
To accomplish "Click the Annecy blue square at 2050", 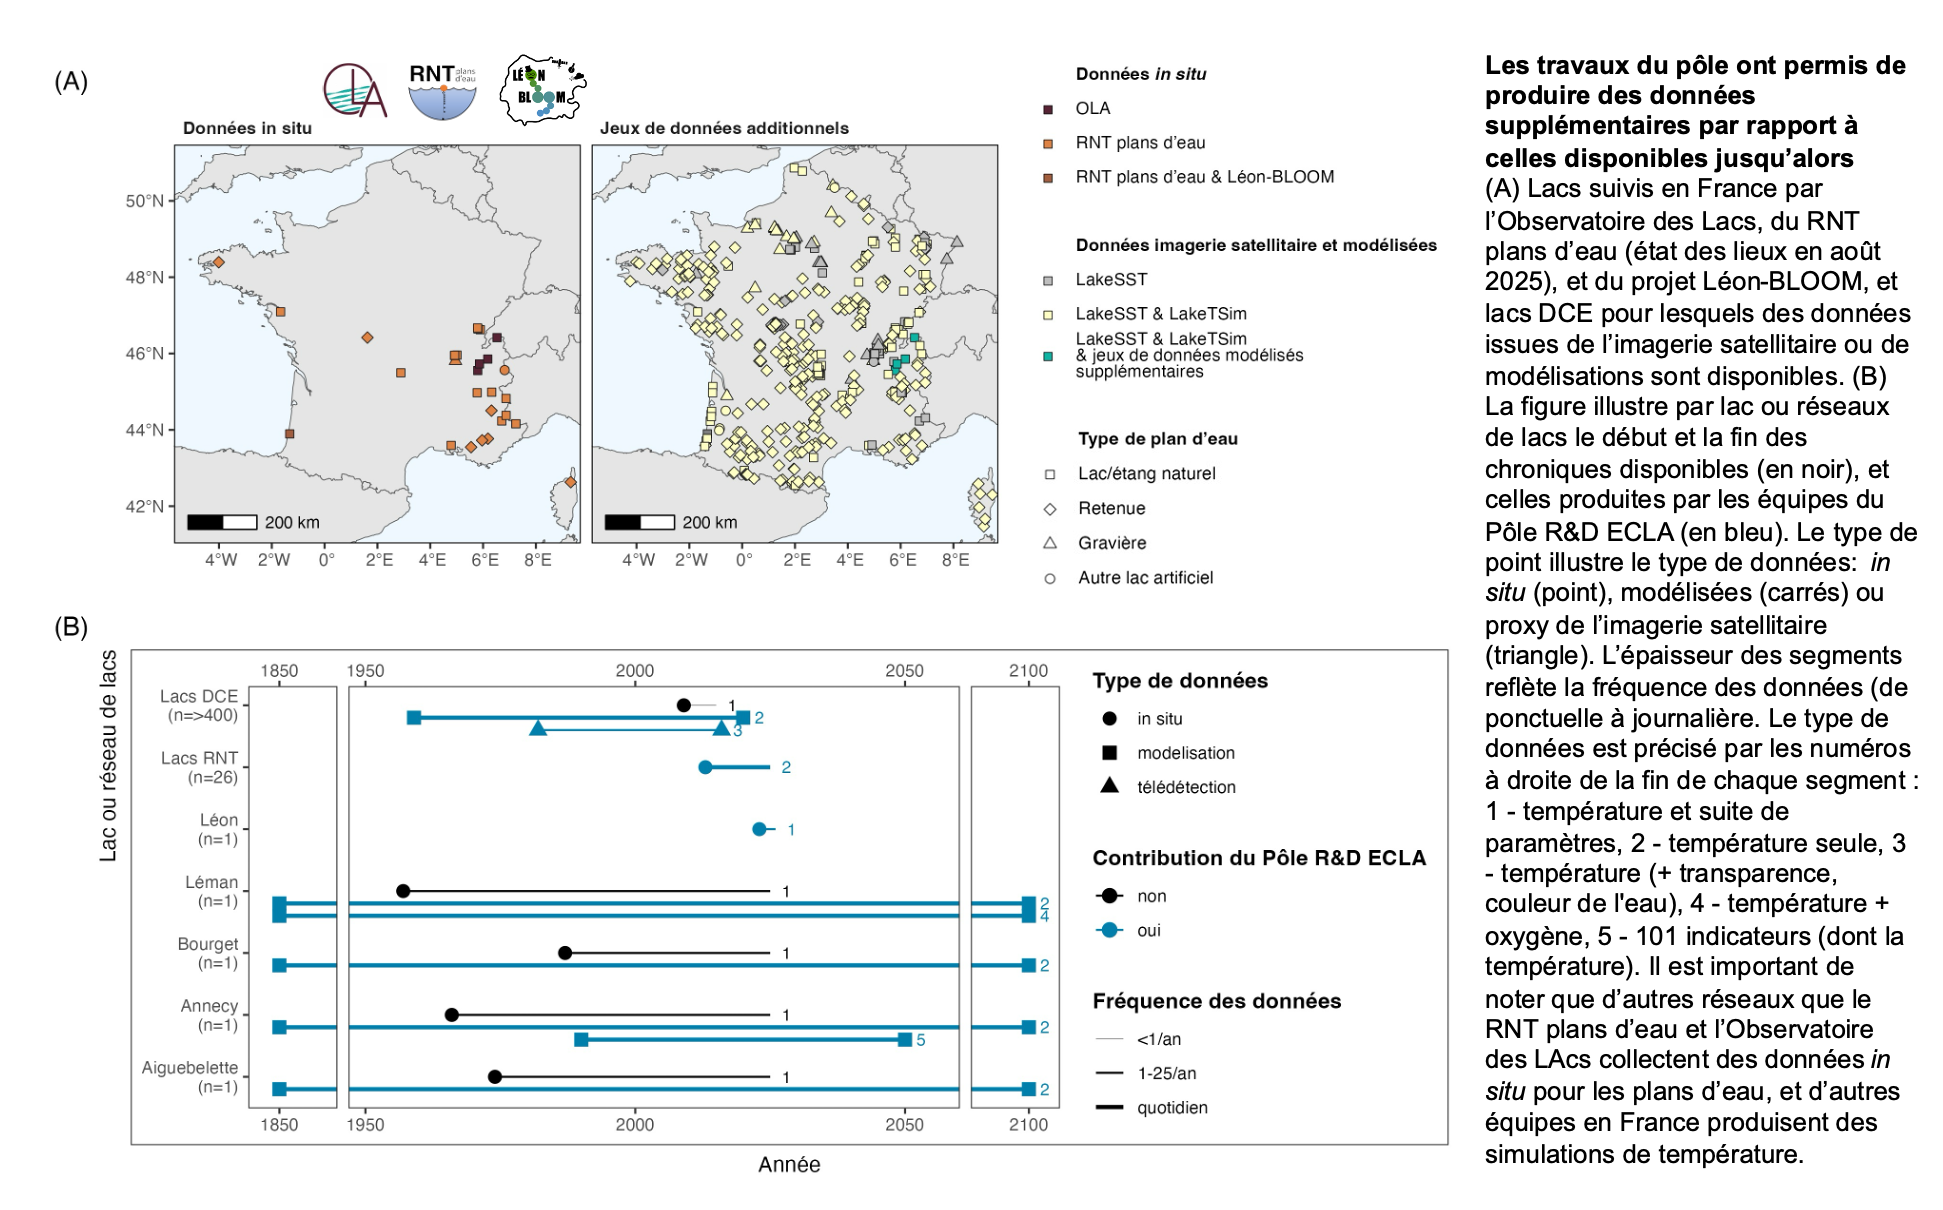I will (905, 1040).
